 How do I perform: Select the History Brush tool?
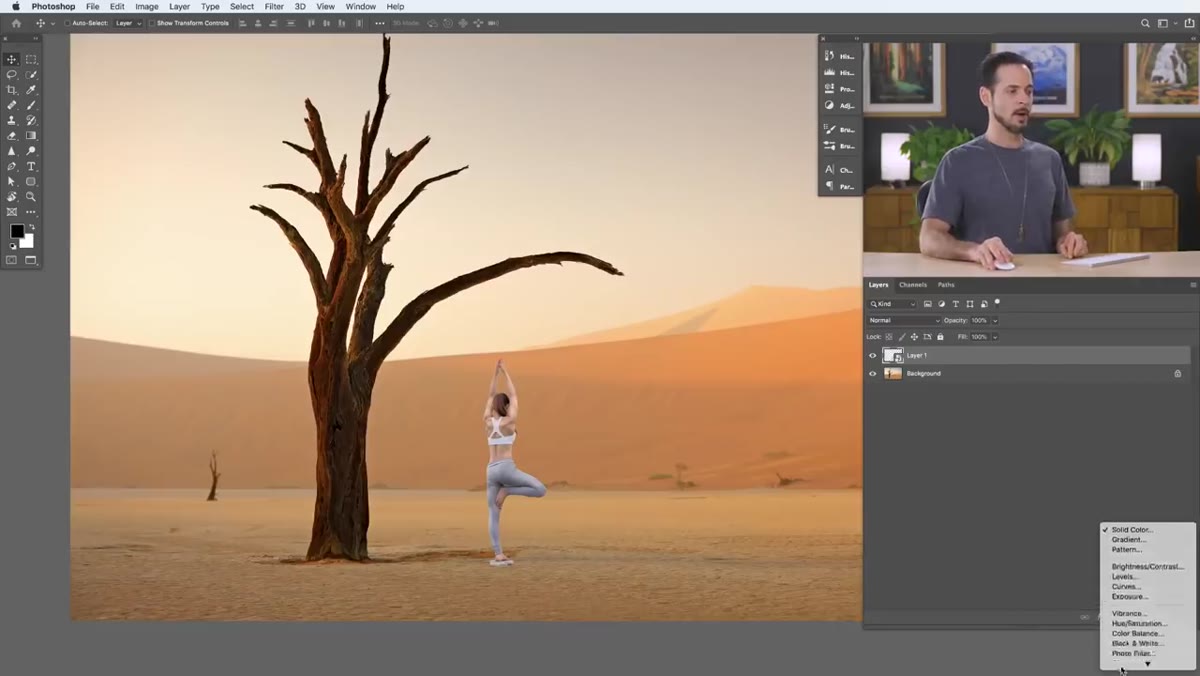(31, 120)
